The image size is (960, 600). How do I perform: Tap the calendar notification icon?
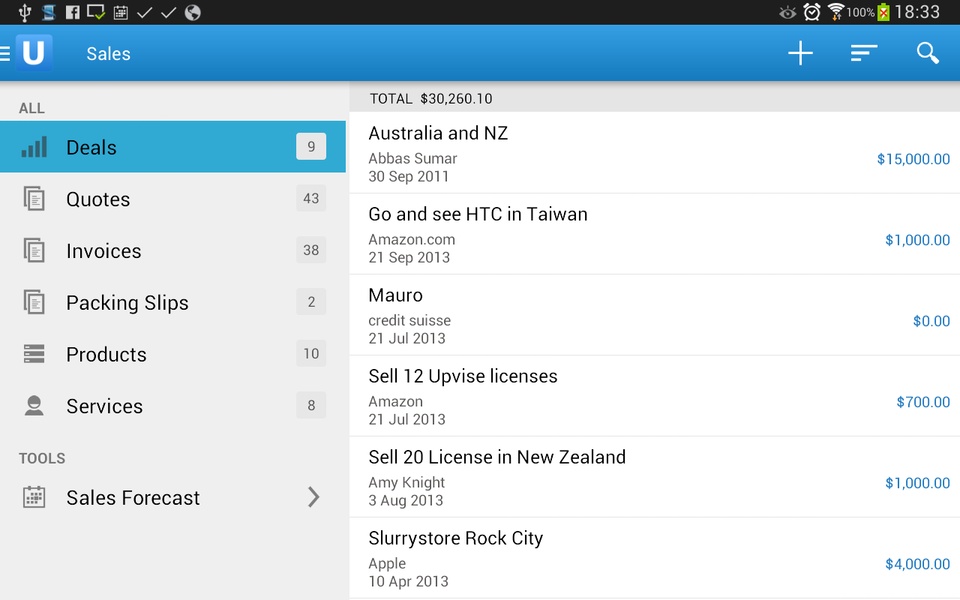121,12
